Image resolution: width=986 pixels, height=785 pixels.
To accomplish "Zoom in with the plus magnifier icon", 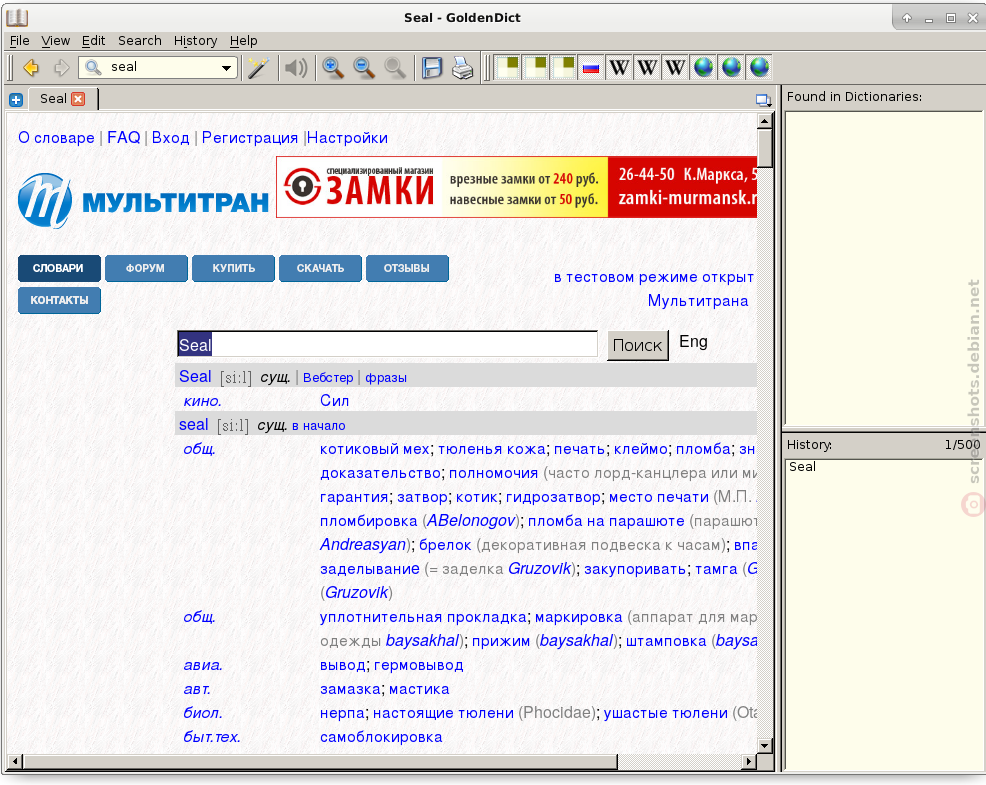I will [333, 67].
